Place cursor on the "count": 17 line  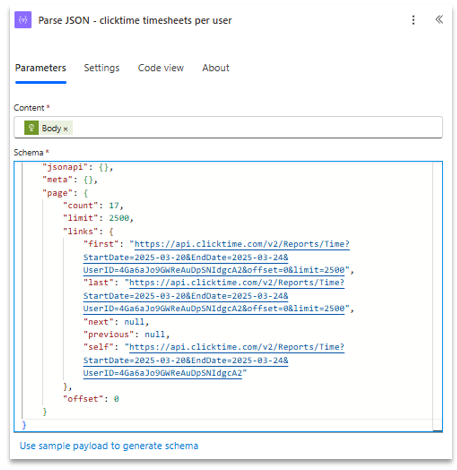coord(93,205)
